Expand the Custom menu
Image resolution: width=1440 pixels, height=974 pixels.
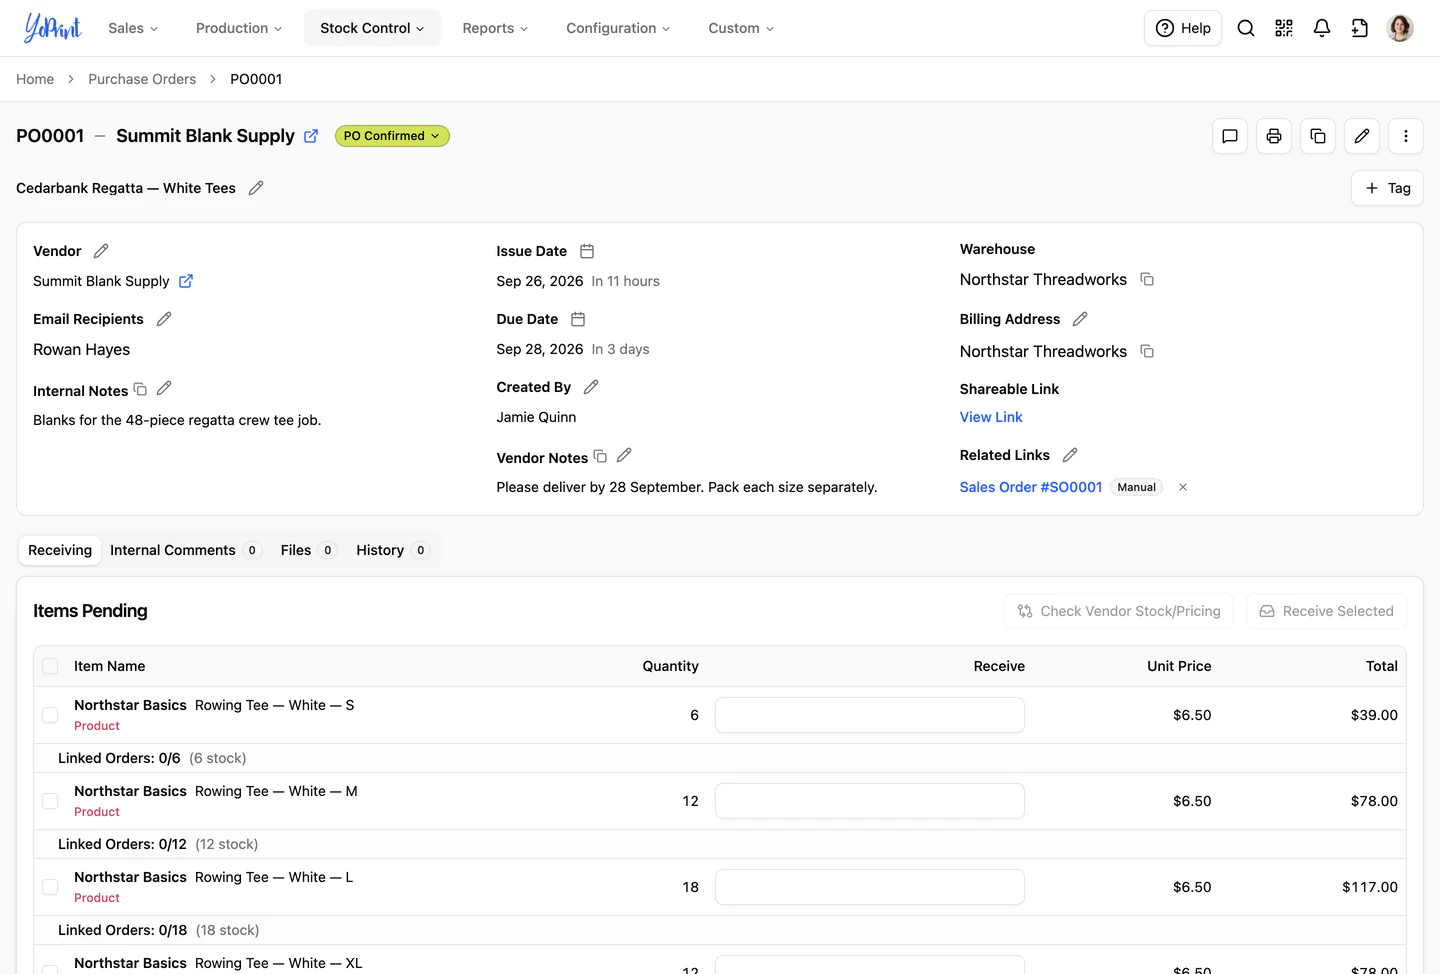tap(741, 28)
